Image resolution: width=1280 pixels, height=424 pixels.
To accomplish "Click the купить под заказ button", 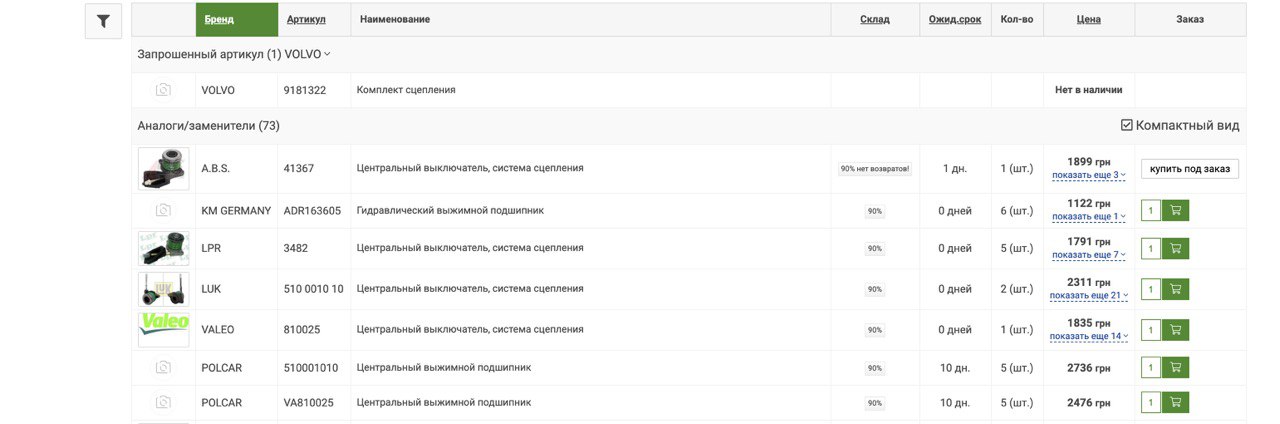I will 1190,169.
